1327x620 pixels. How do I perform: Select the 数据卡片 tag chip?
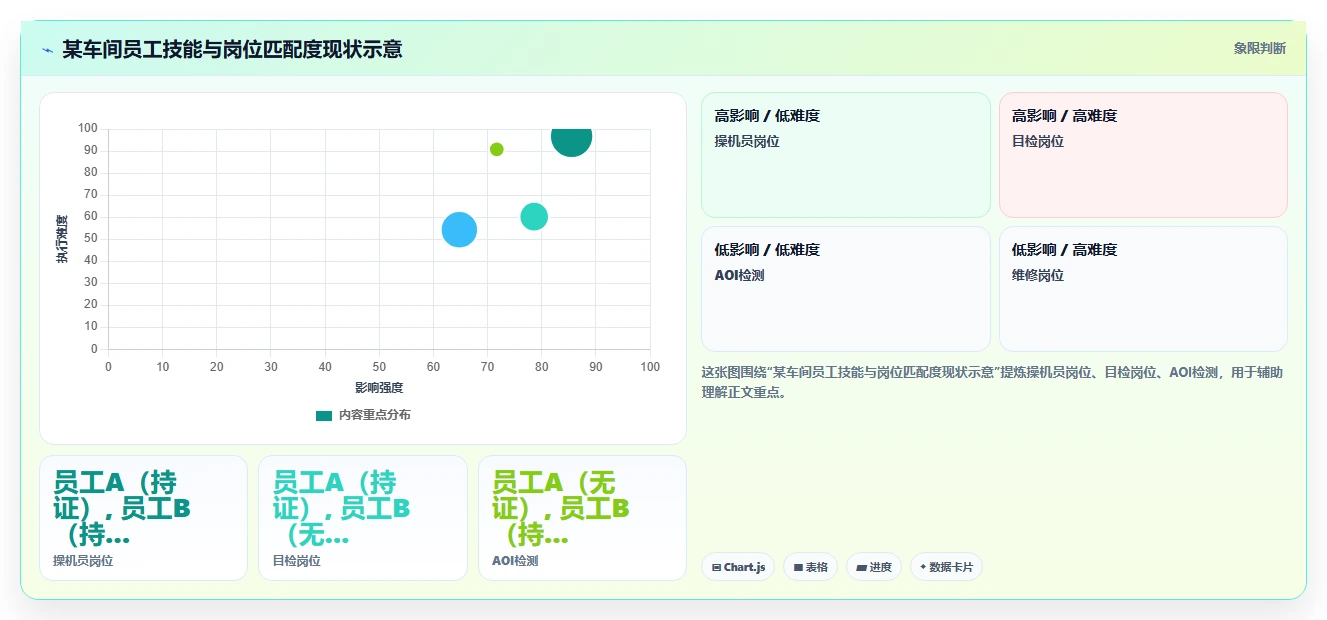click(x=946, y=567)
